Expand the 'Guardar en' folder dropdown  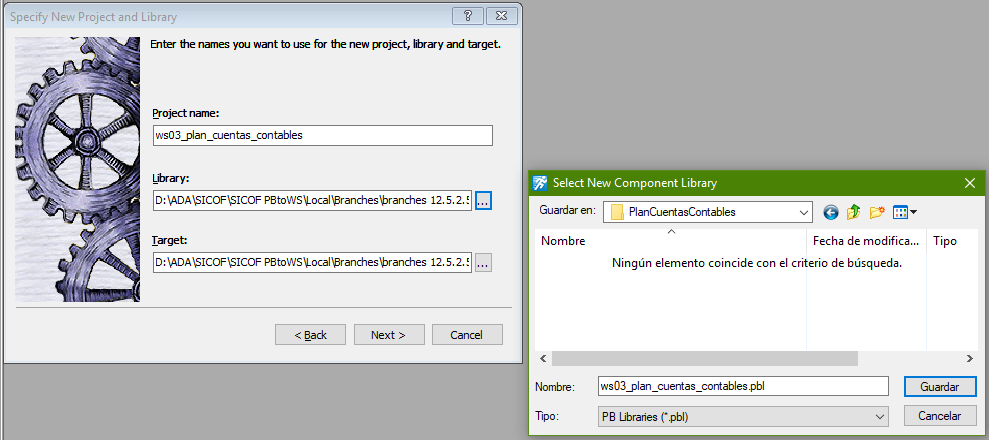pyautogui.click(x=804, y=212)
